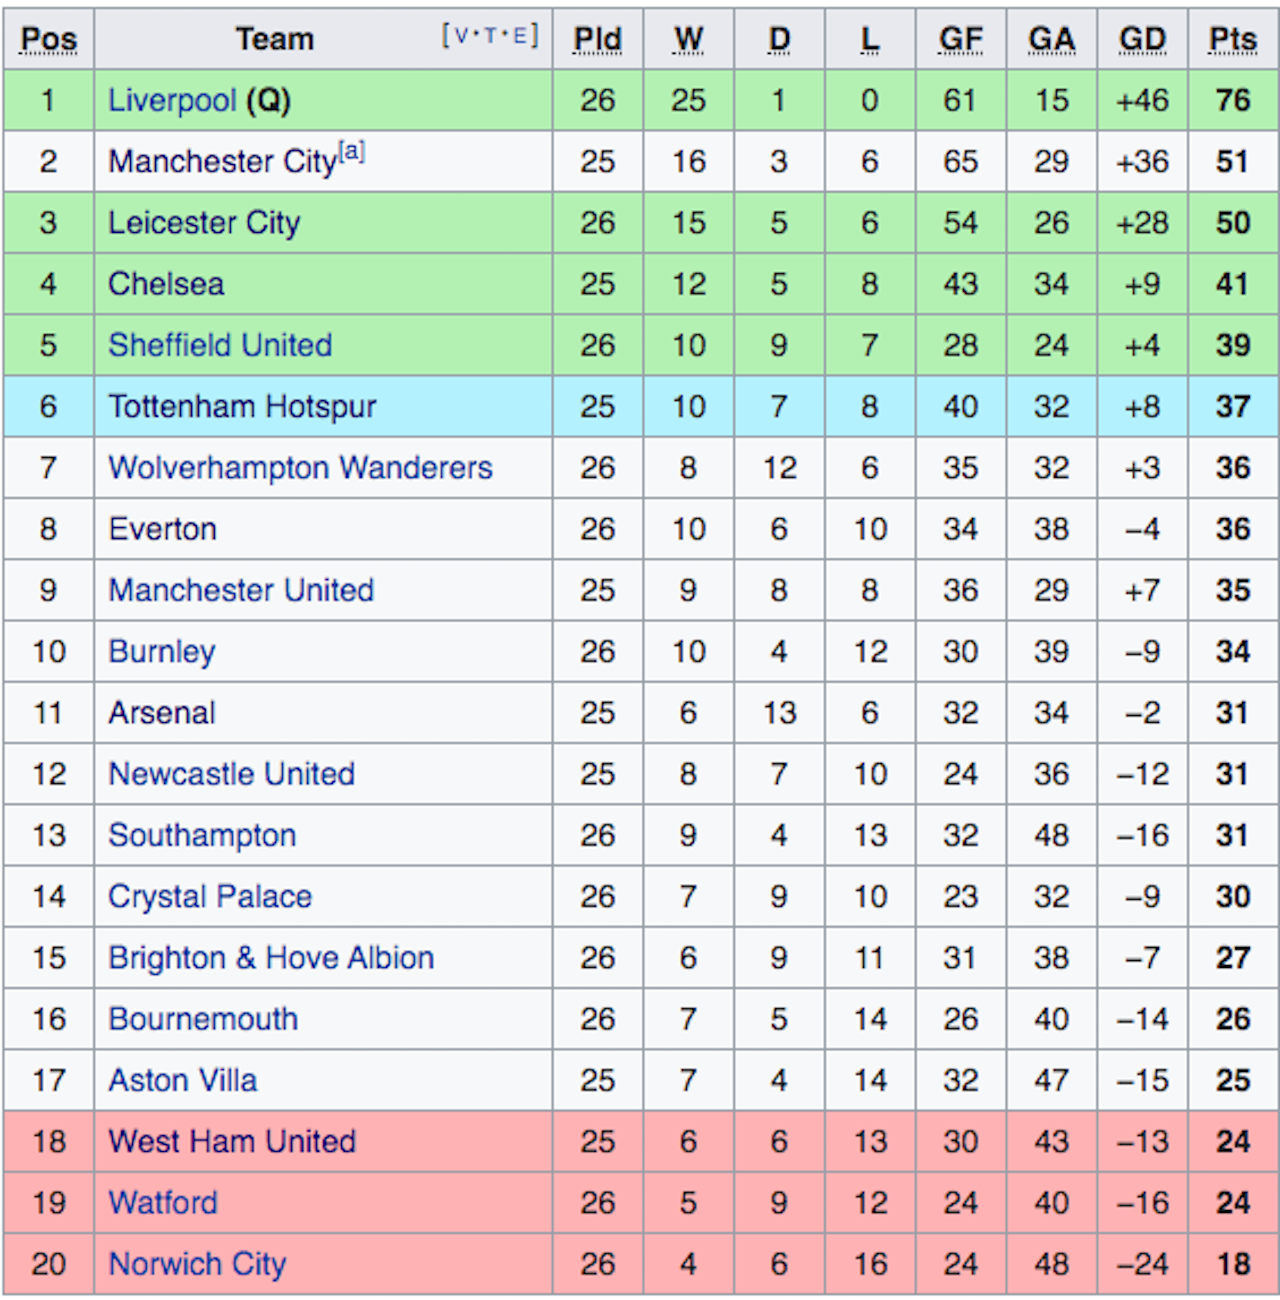This screenshot has width=1280, height=1300.
Task: Click the T (talk) template link
Action: [491, 36]
